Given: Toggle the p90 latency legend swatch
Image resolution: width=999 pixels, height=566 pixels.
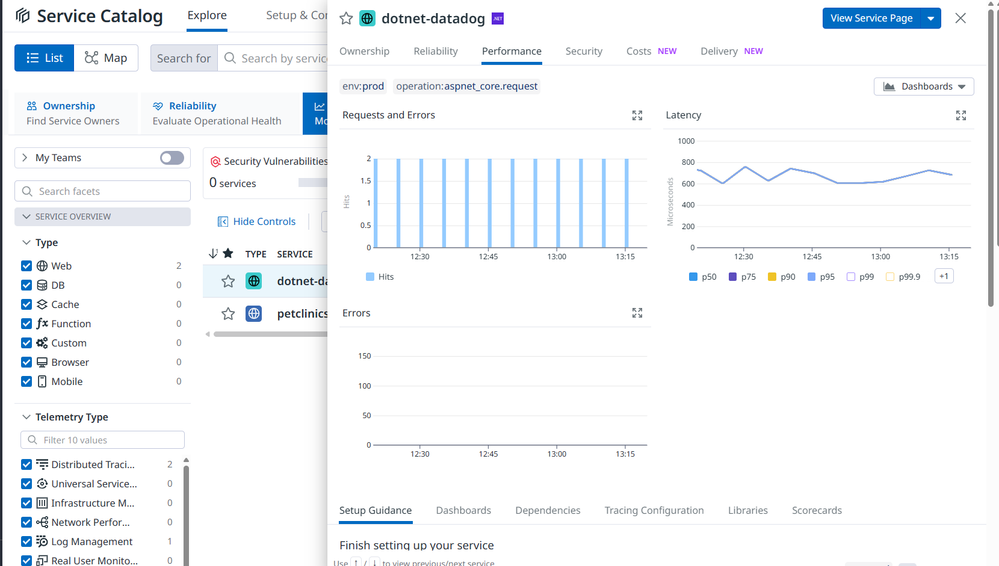Looking at the screenshot, I should (772, 277).
